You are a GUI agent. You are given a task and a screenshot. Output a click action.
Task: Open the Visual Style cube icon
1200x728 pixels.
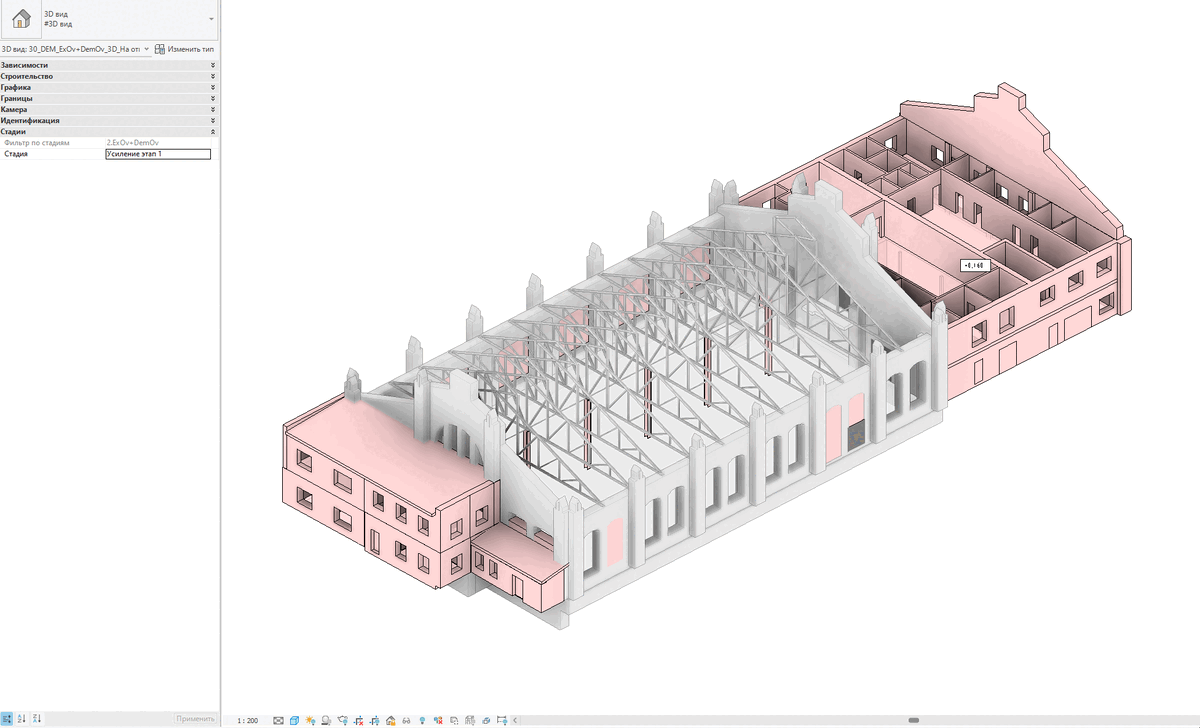tap(294, 720)
